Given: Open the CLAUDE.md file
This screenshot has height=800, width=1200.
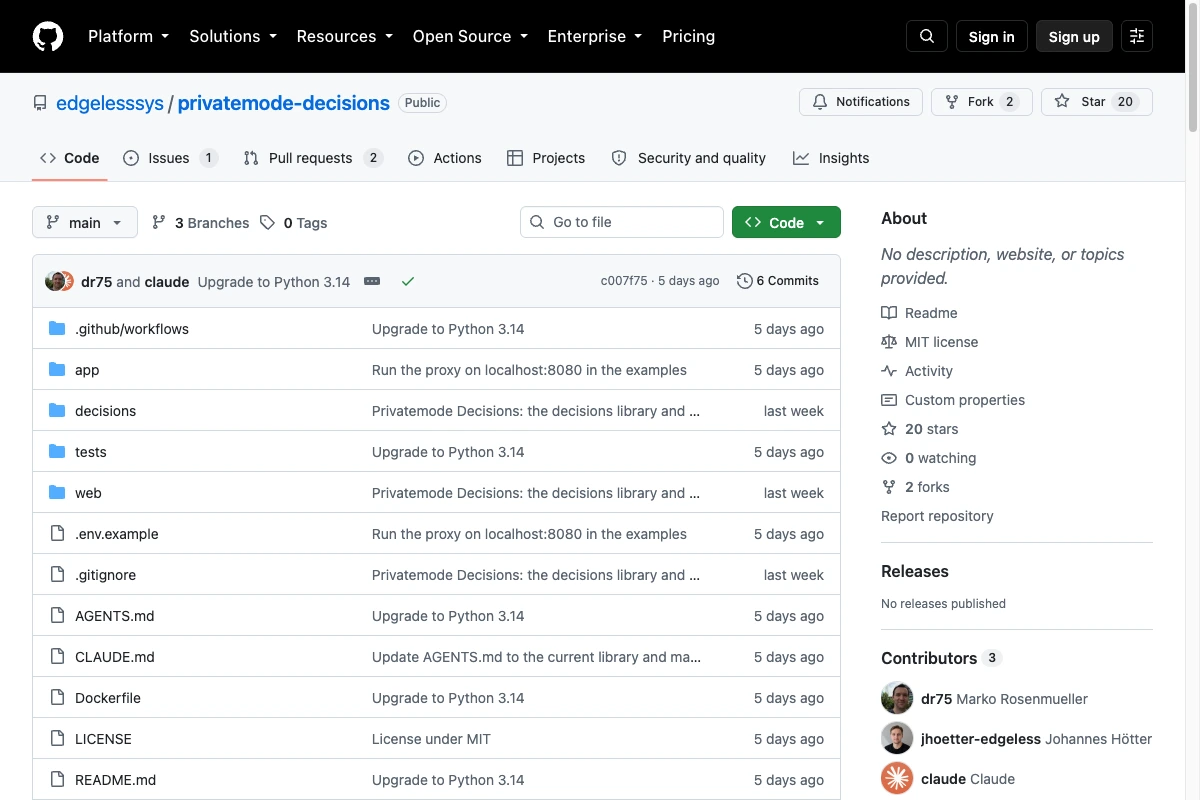Looking at the screenshot, I should 115,657.
